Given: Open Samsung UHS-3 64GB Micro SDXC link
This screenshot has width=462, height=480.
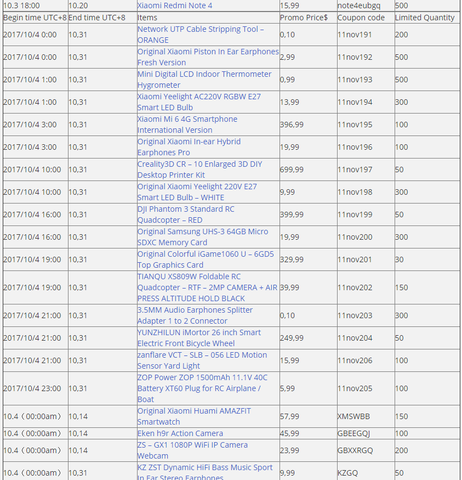Looking at the screenshot, I should [x=203, y=237].
